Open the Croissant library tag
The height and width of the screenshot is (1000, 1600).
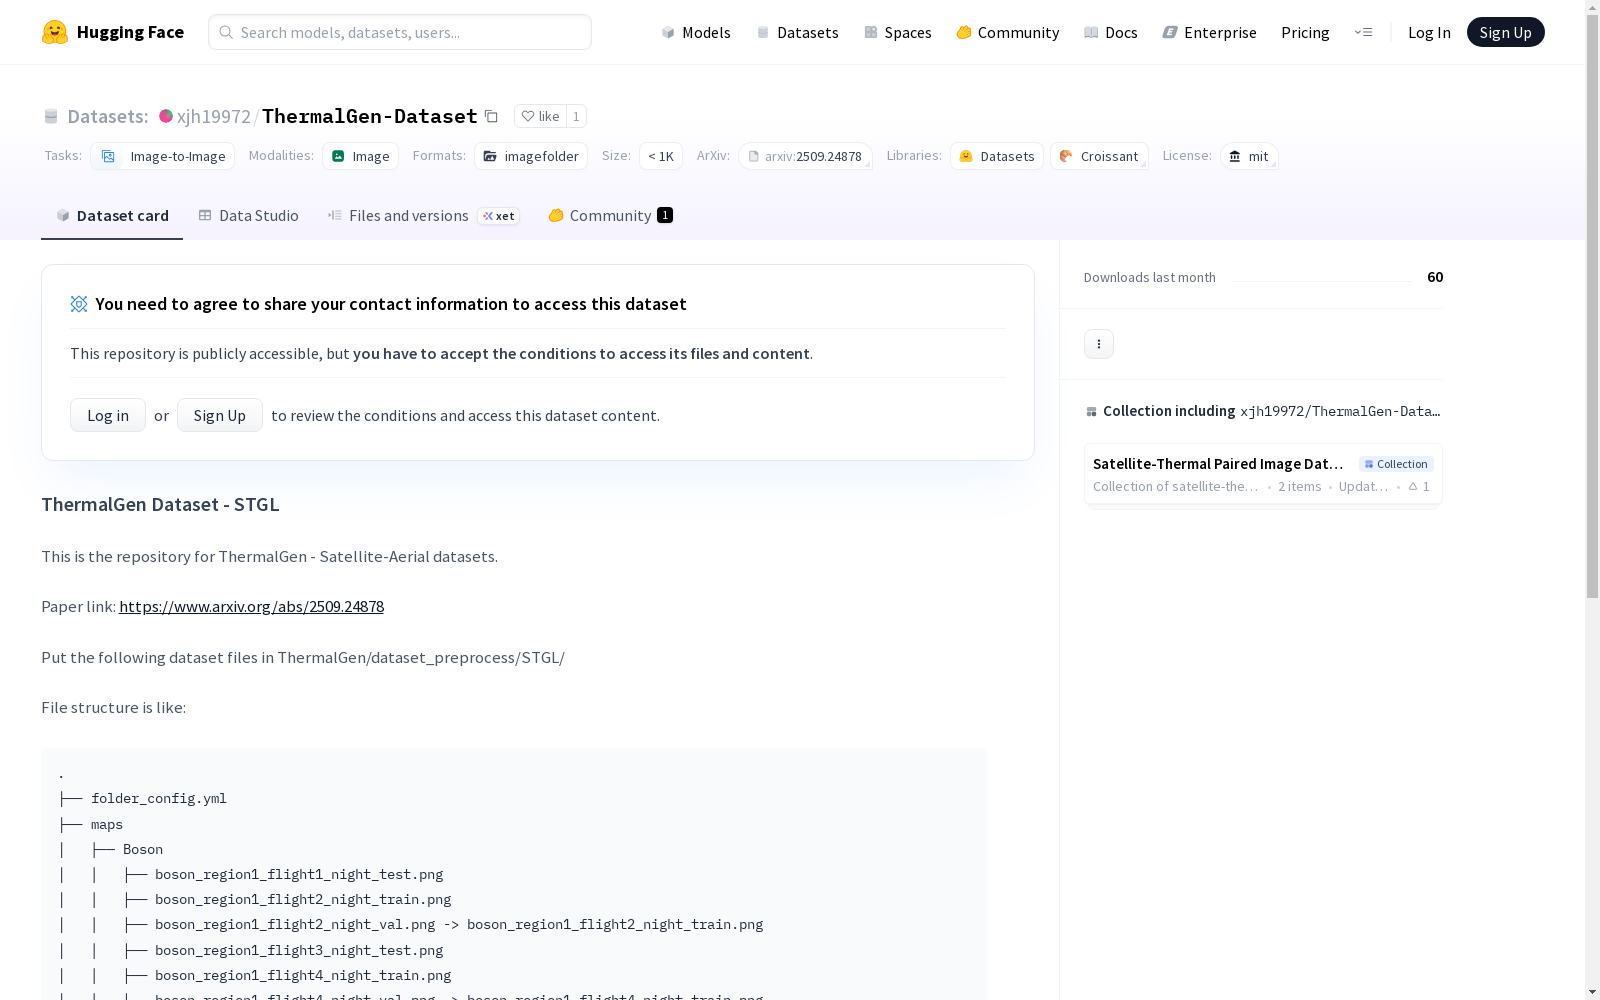pyautogui.click(x=1099, y=156)
